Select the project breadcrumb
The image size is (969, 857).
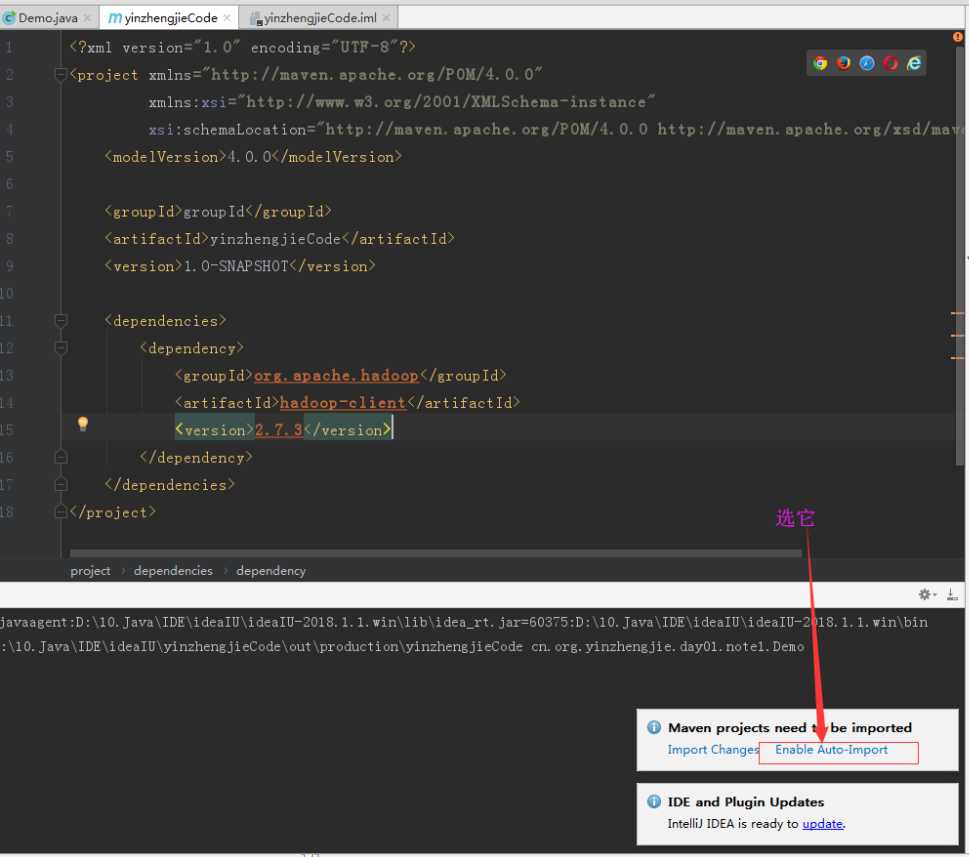pos(90,571)
